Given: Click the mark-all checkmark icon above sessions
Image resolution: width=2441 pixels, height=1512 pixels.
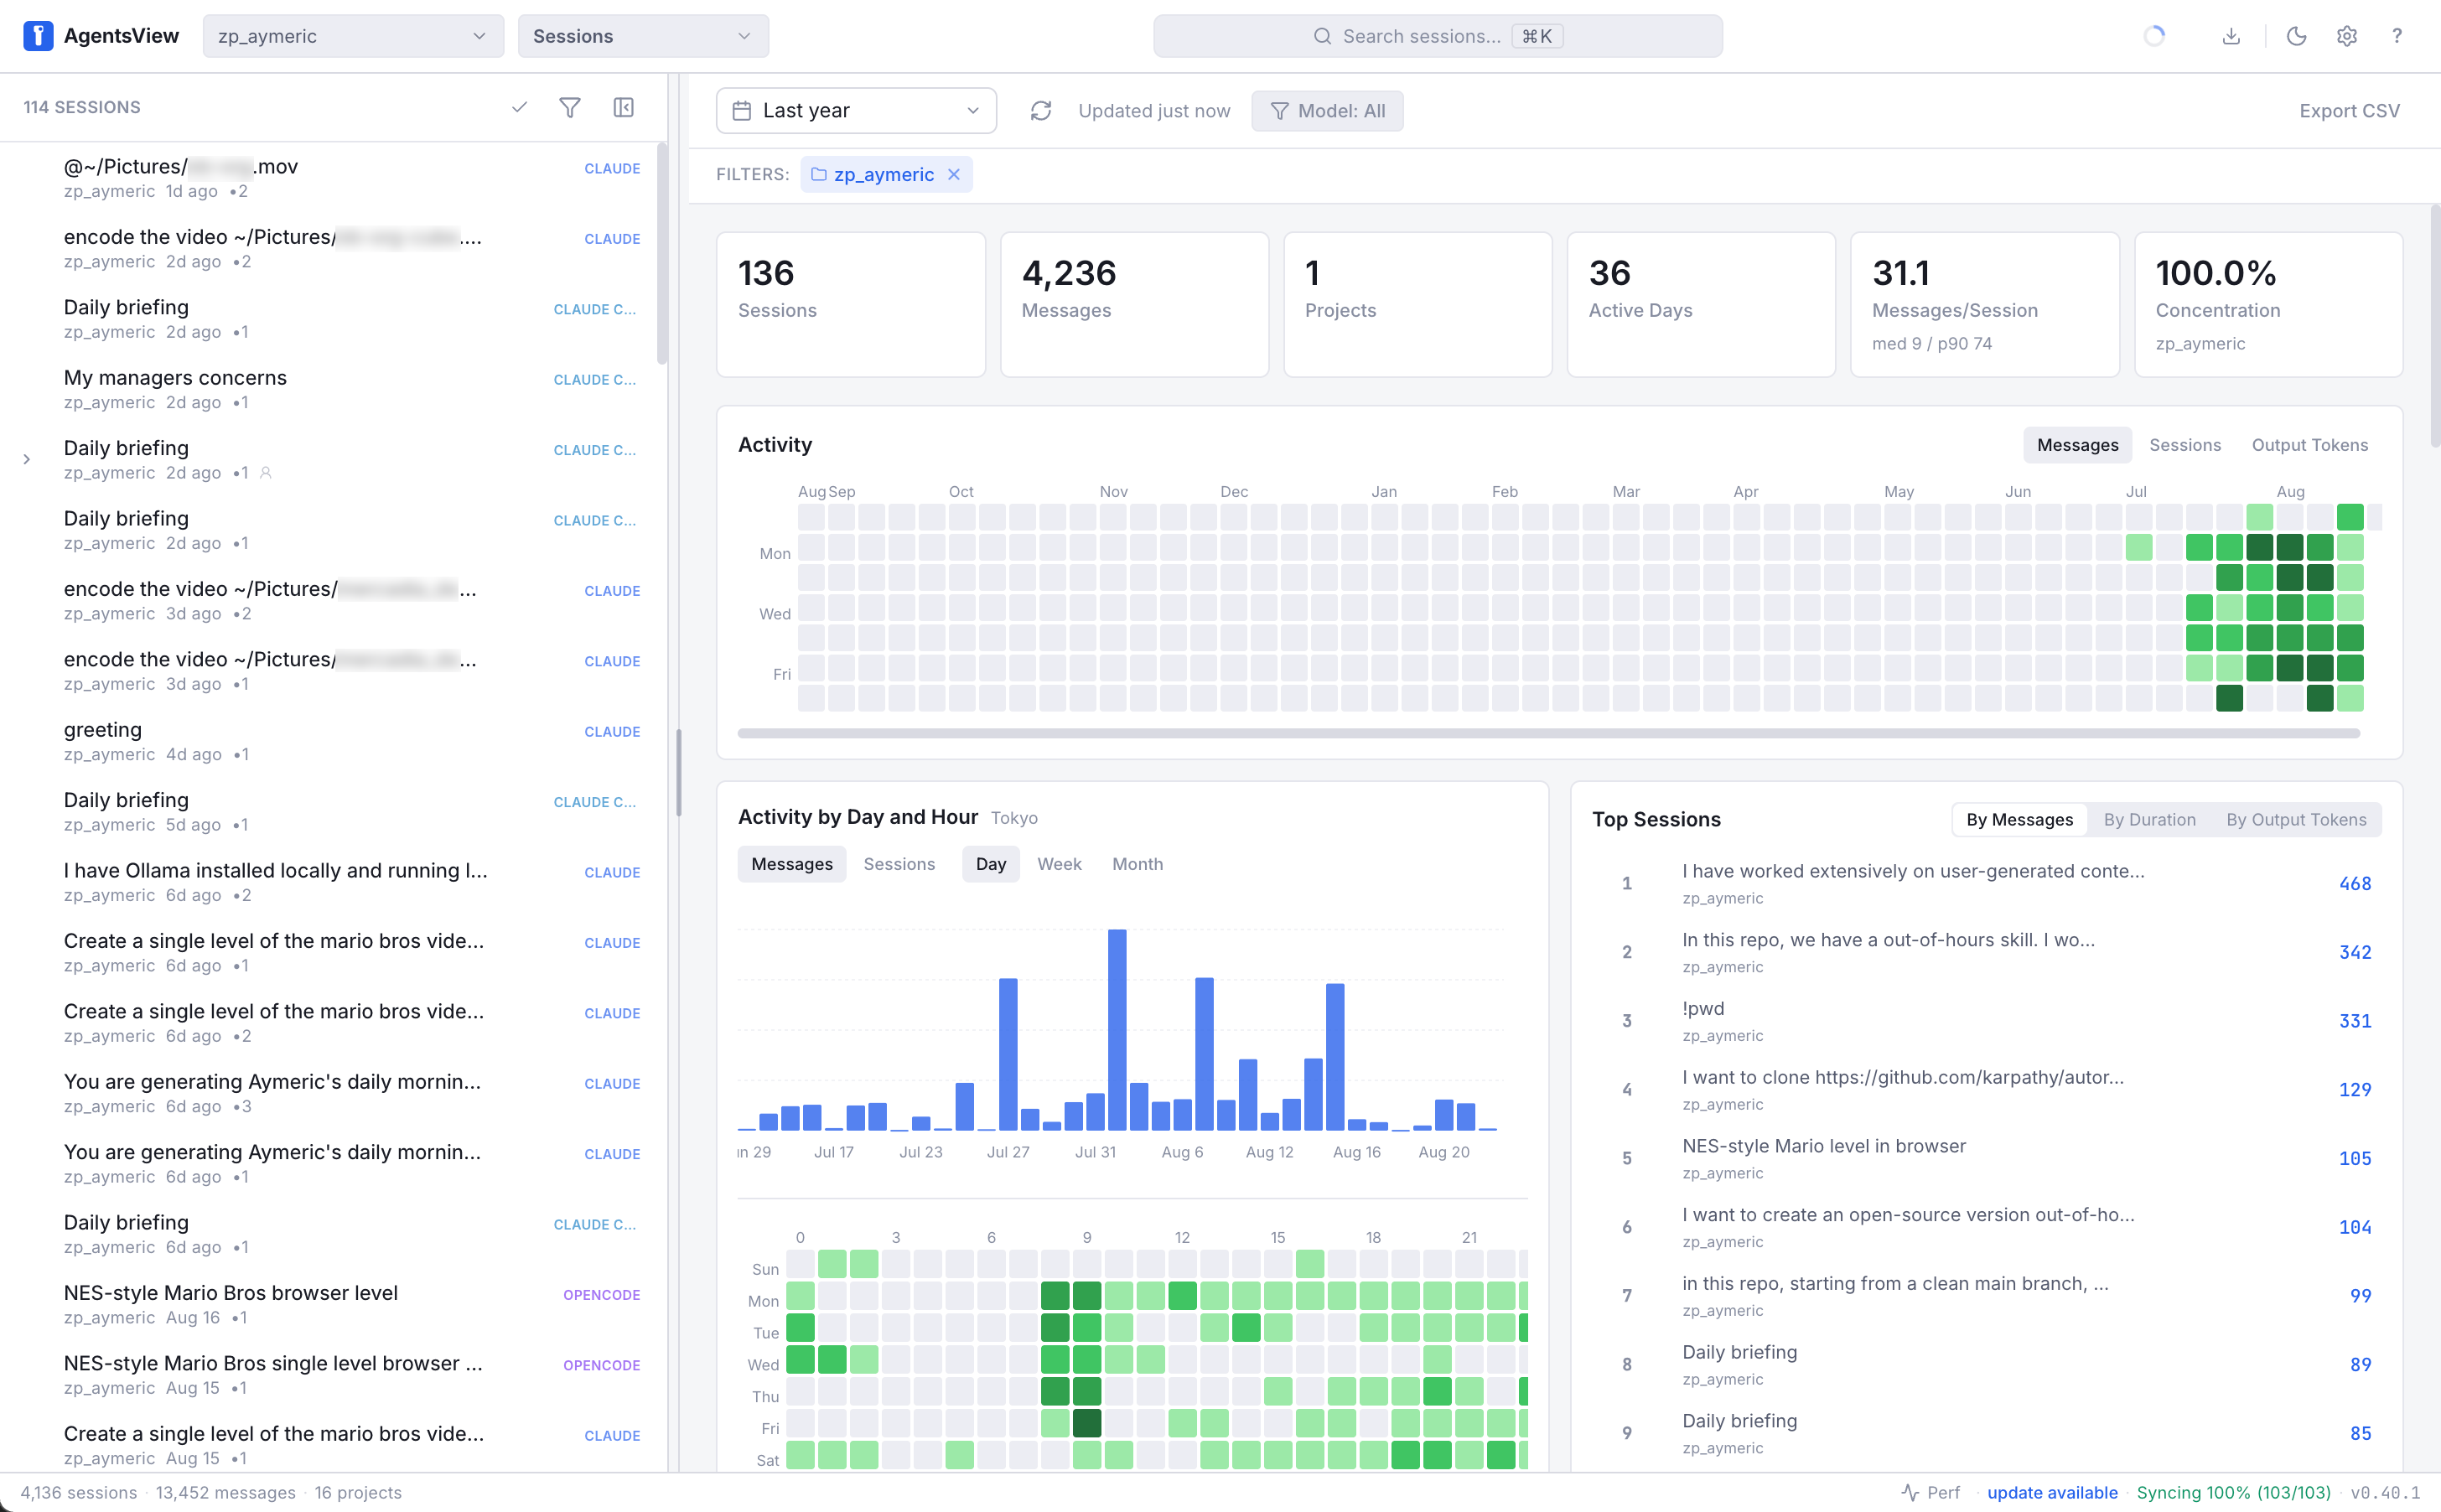Looking at the screenshot, I should [519, 107].
